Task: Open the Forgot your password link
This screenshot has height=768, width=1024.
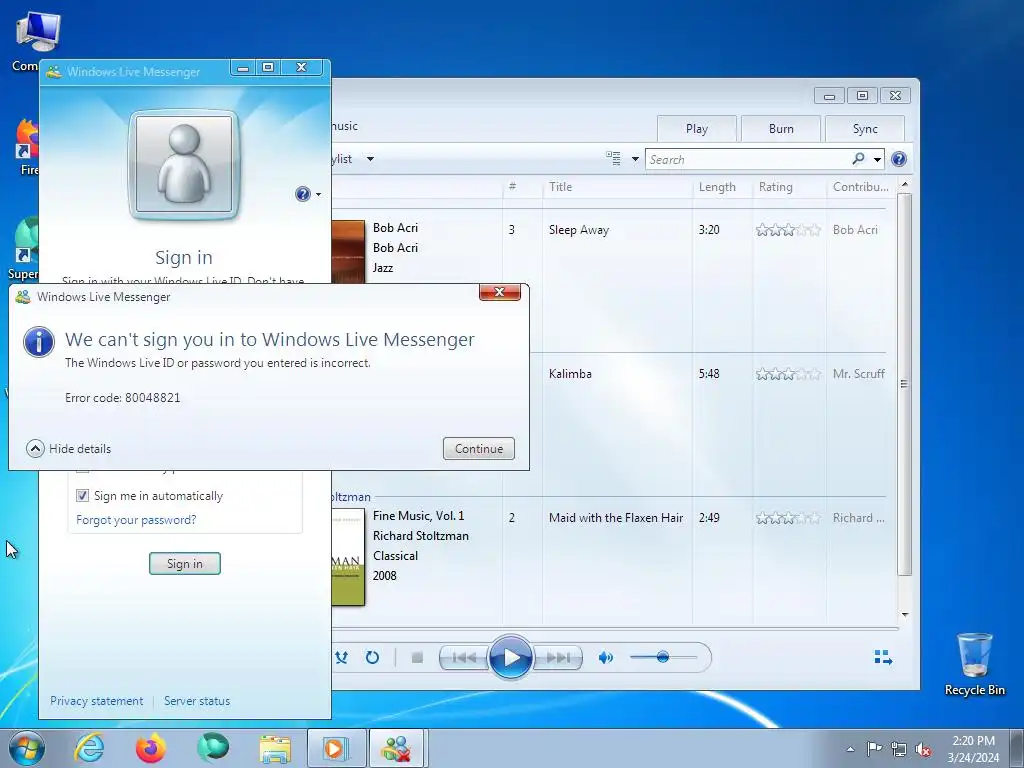Action: (136, 520)
